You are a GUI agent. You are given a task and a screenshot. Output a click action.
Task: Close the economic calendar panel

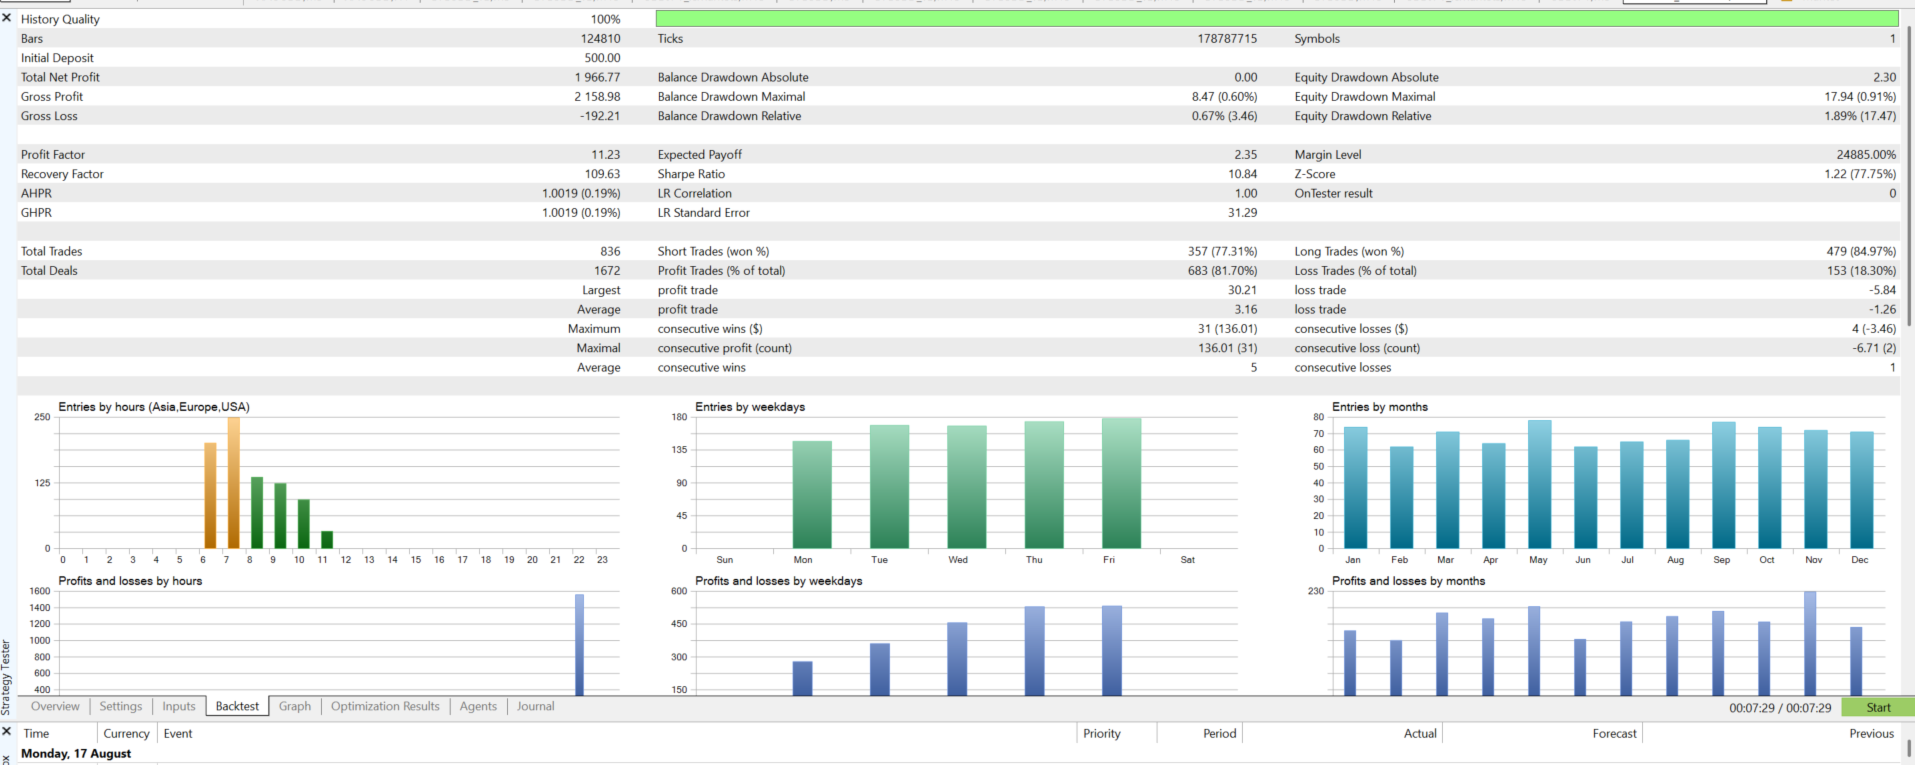point(7,732)
